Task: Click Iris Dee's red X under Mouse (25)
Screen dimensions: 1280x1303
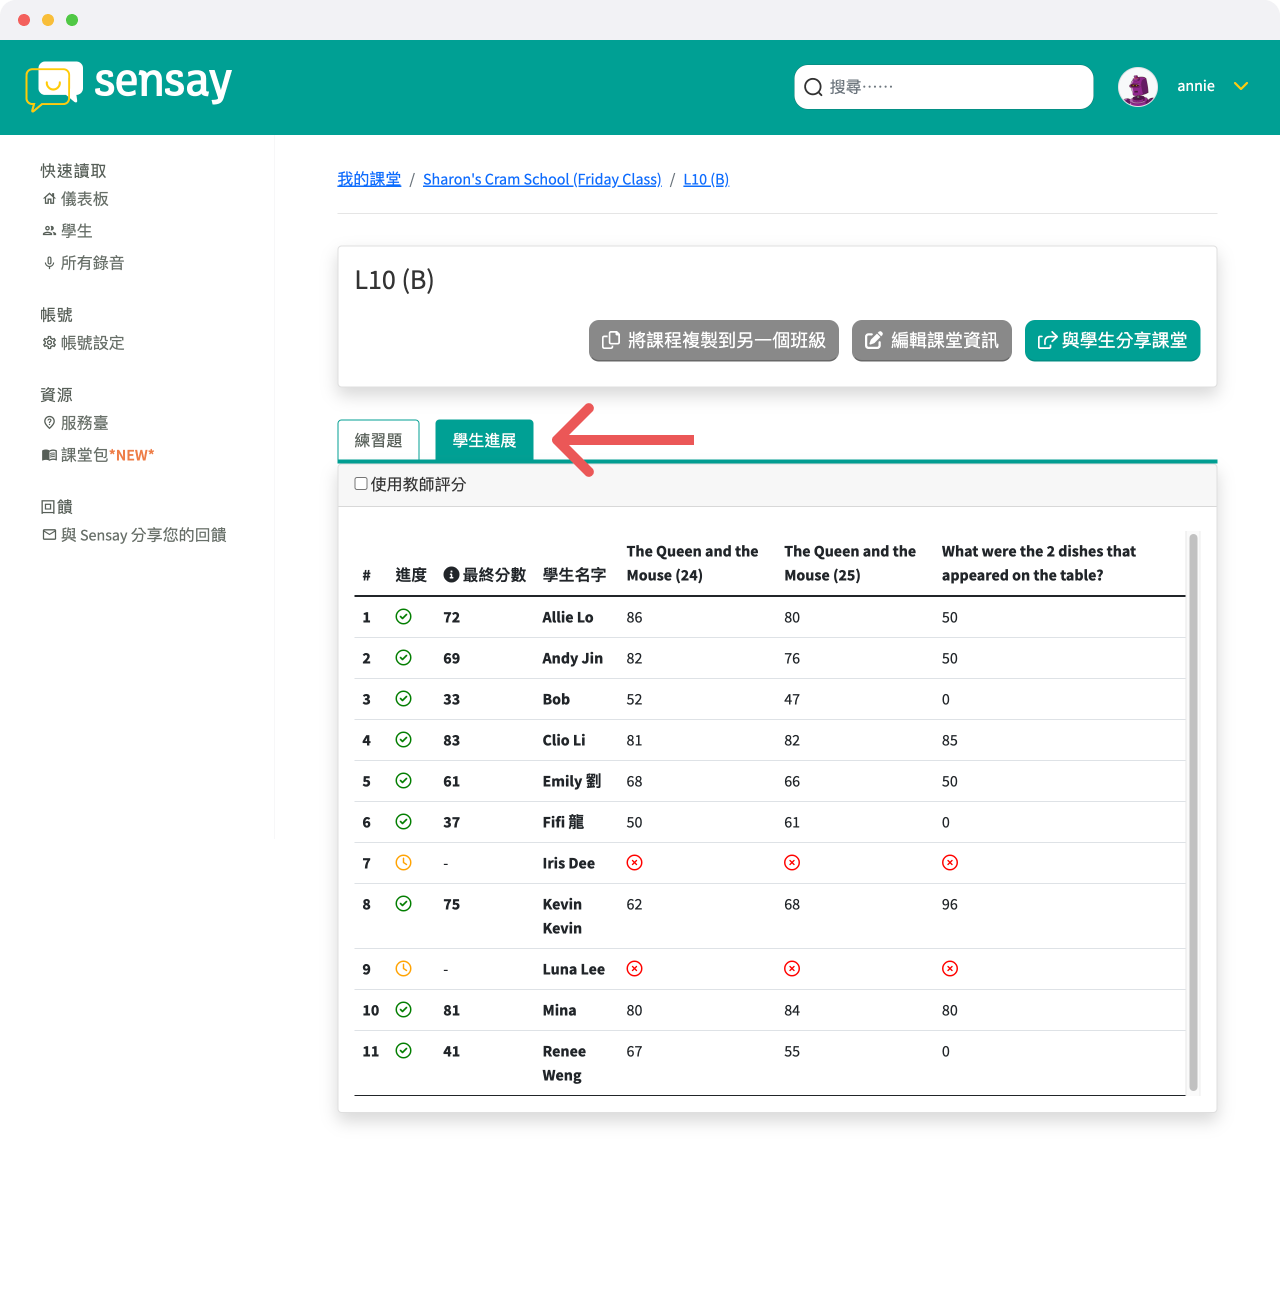Action: (792, 863)
